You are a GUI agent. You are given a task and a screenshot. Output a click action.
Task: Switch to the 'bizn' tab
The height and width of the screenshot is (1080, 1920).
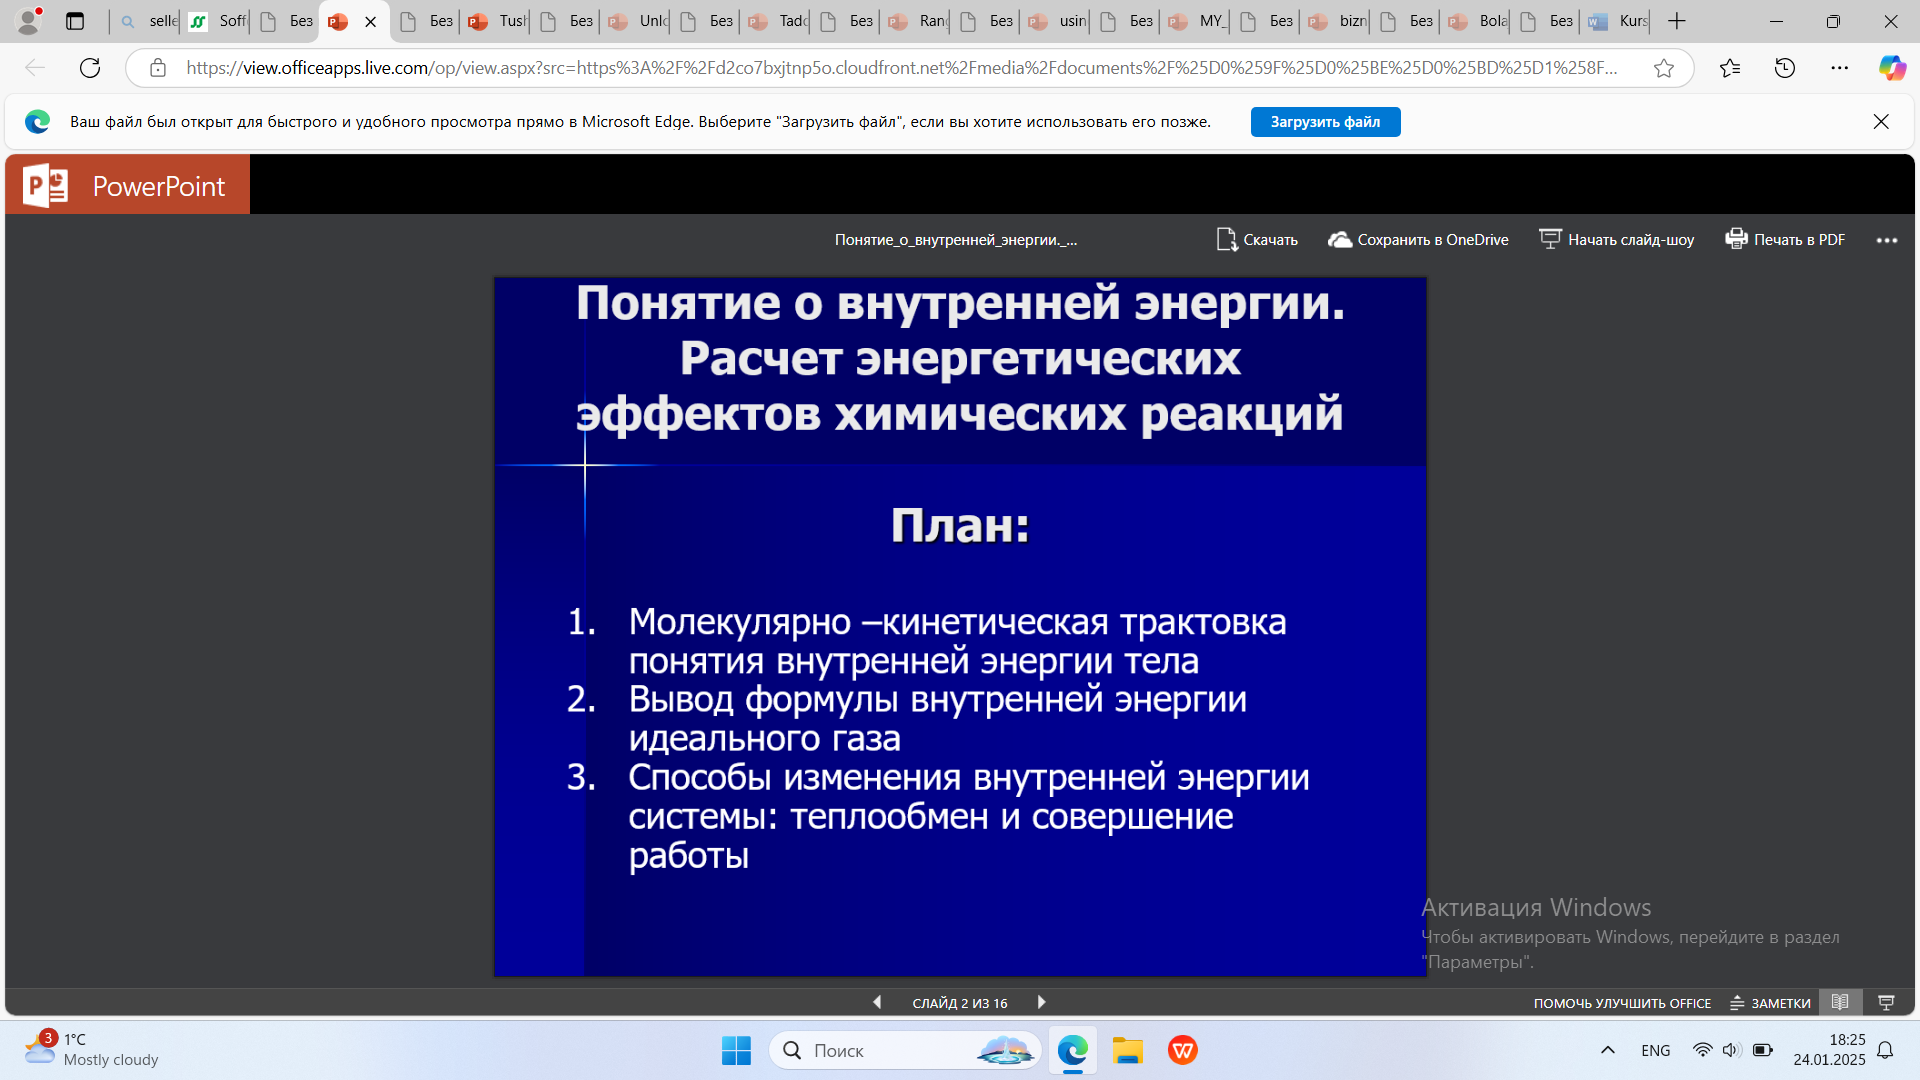click(1337, 21)
